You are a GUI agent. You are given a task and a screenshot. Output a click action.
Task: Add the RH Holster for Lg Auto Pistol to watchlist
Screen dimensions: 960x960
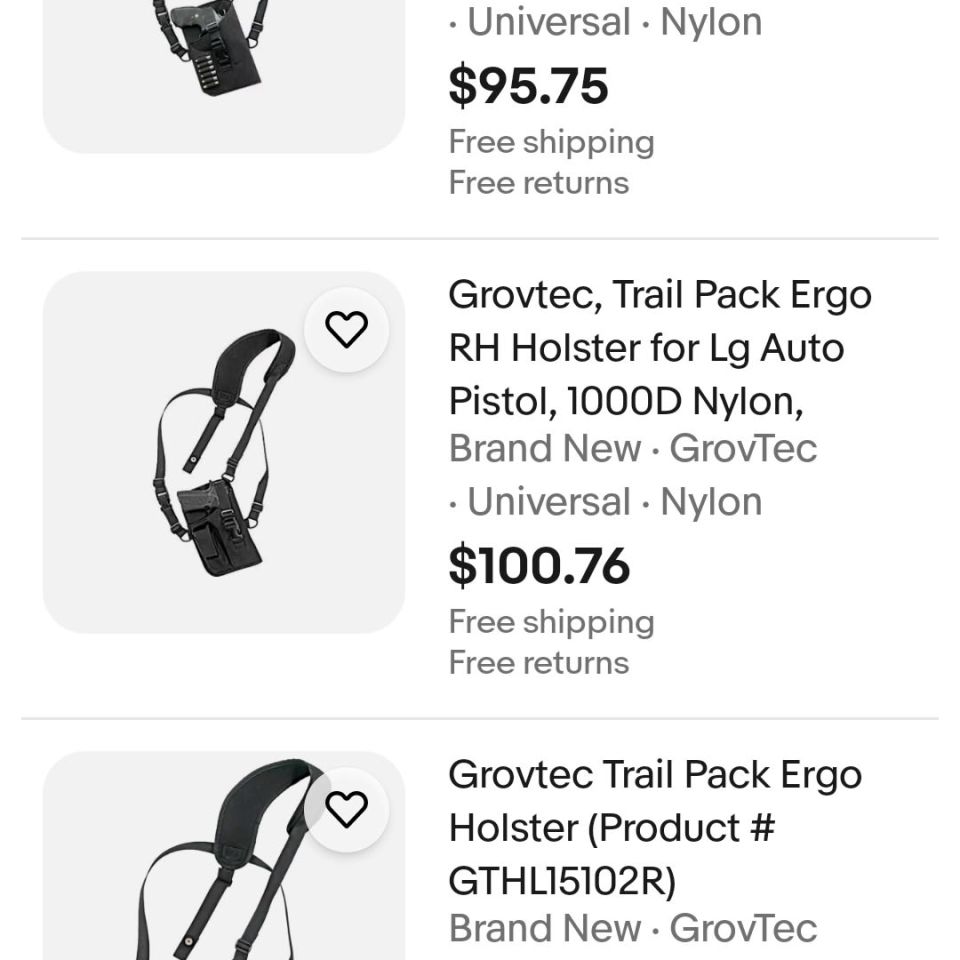point(347,330)
